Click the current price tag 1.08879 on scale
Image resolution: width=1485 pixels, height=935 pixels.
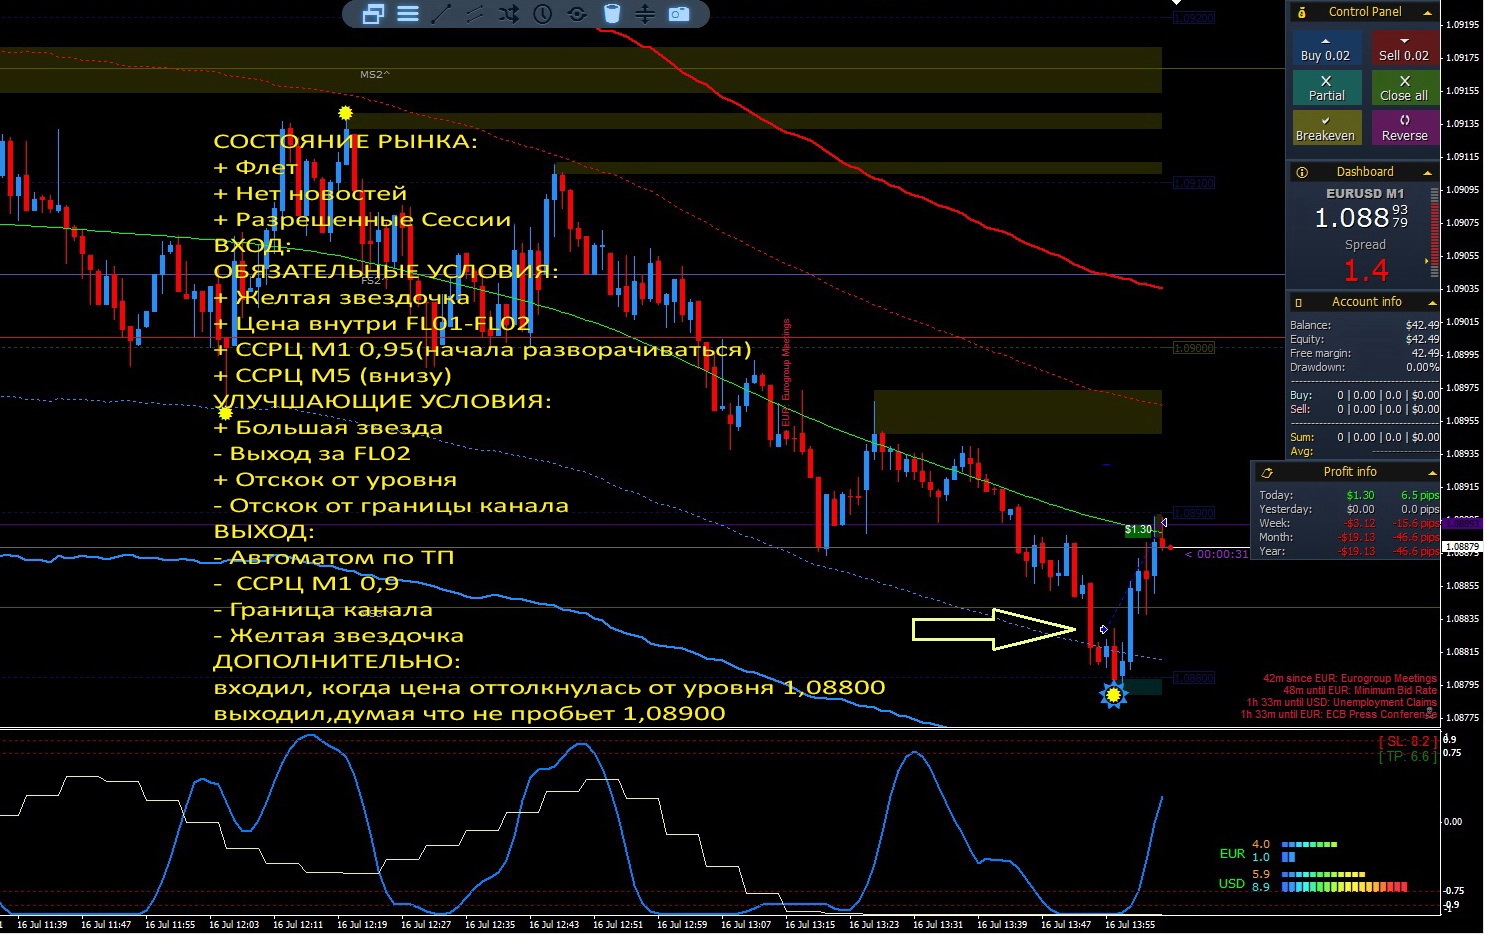coord(1463,547)
